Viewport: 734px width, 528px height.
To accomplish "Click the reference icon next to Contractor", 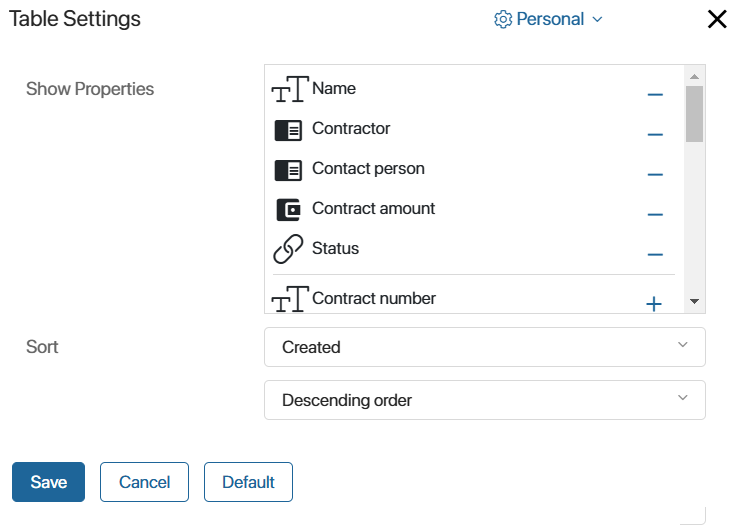I will (x=288, y=130).
